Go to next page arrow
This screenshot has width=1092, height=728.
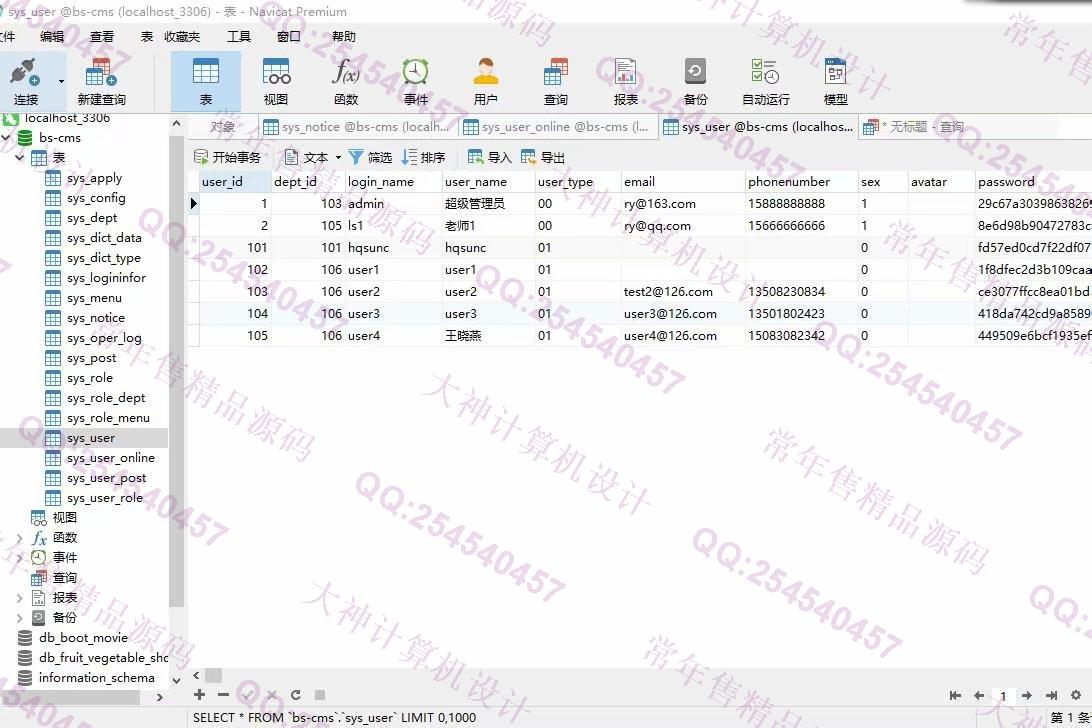point(1027,695)
